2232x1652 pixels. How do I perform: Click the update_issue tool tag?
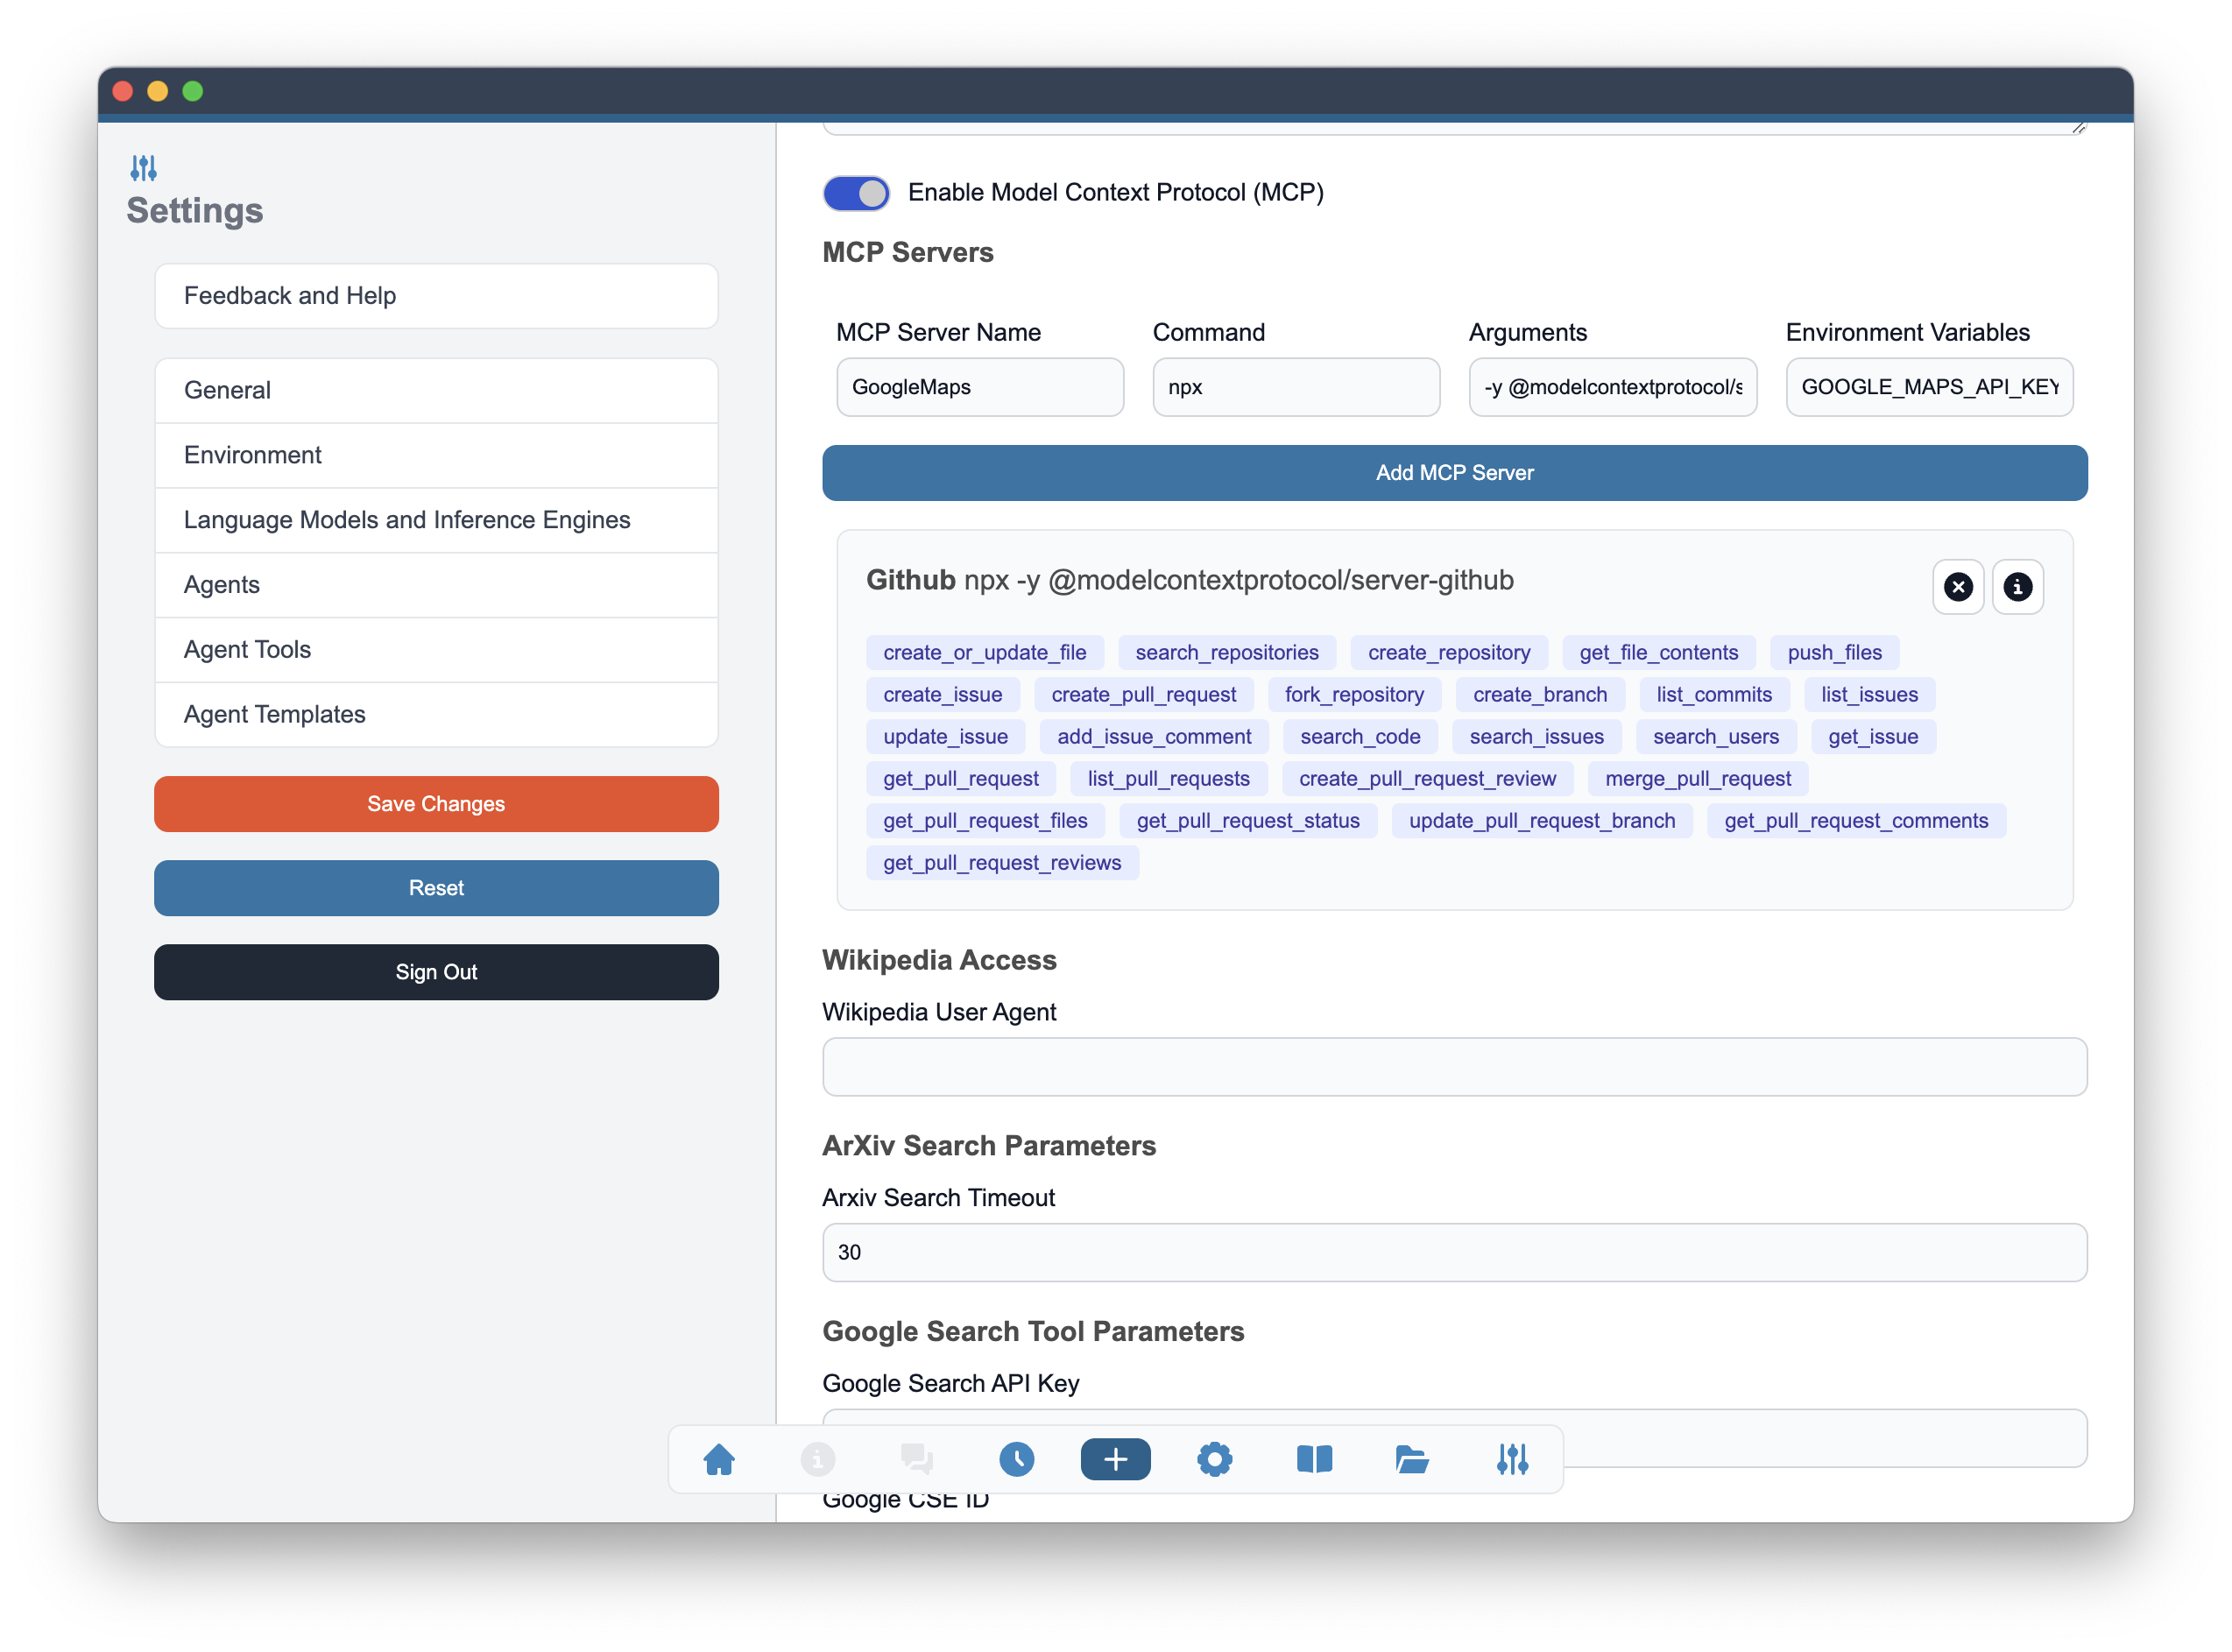[x=945, y=737]
